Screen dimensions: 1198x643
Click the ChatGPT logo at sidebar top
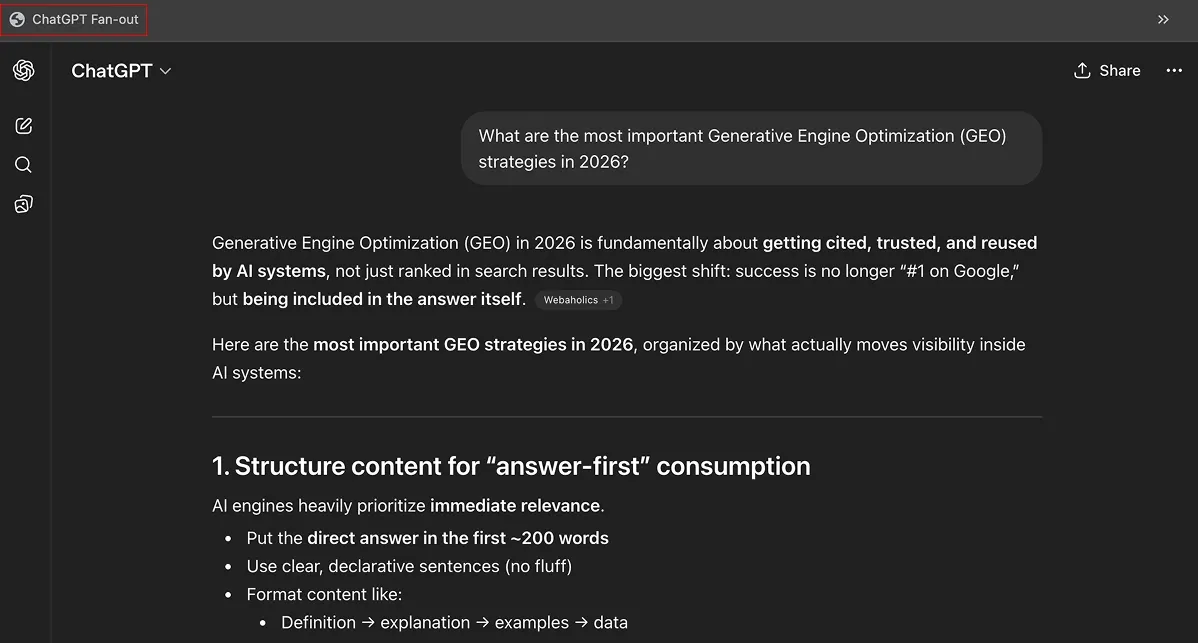23,70
